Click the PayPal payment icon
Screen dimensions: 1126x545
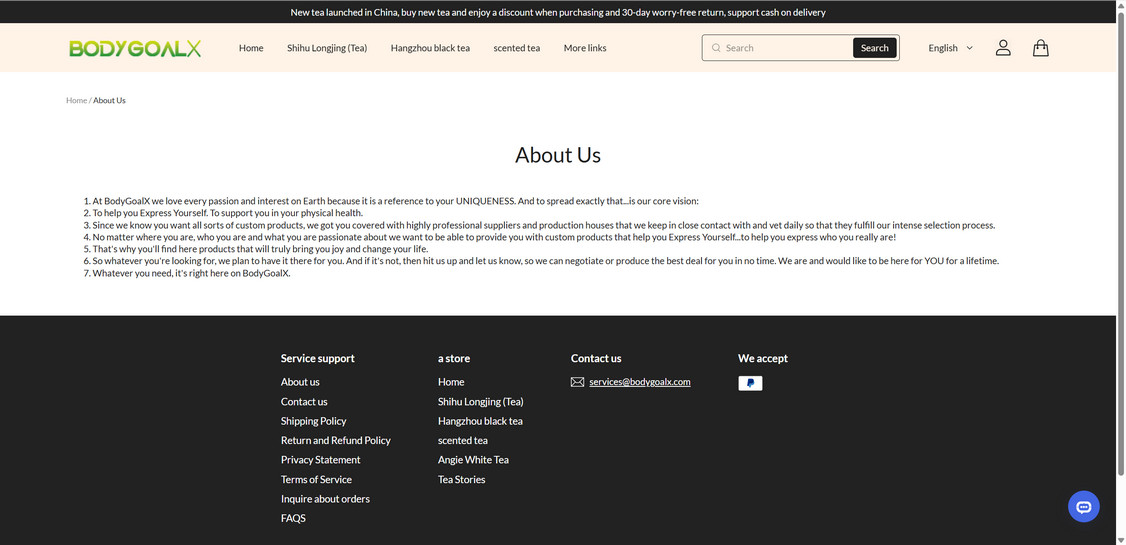(750, 383)
